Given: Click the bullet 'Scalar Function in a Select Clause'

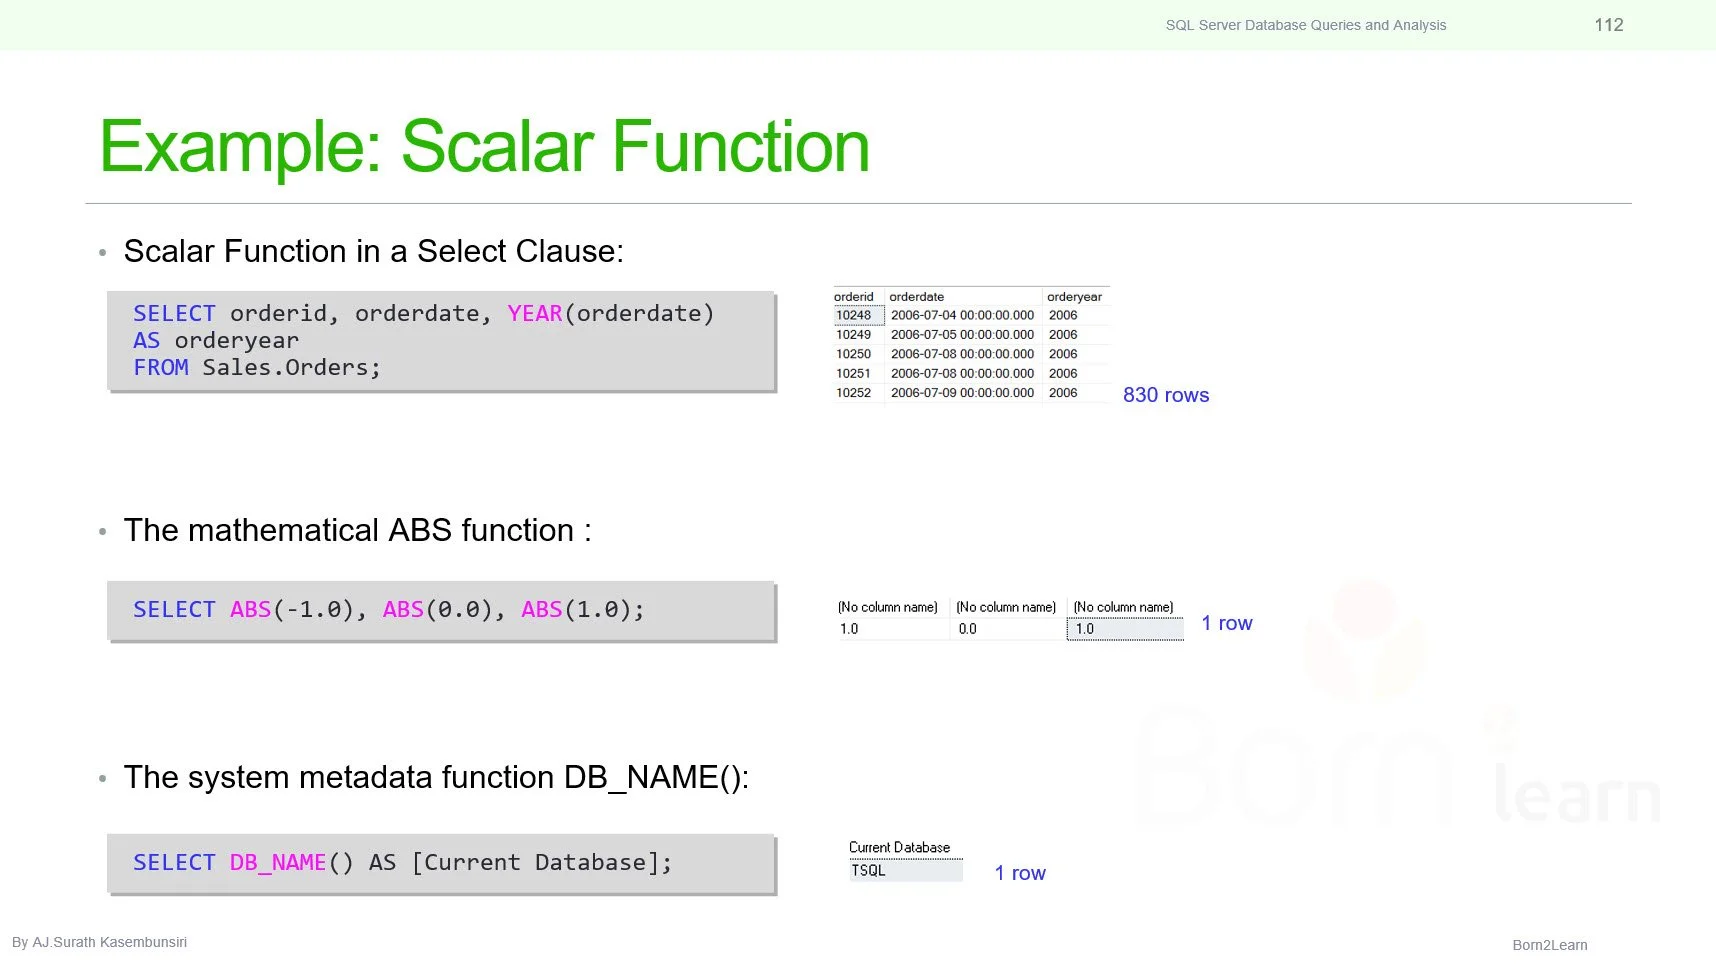Looking at the screenshot, I should click(x=373, y=251).
